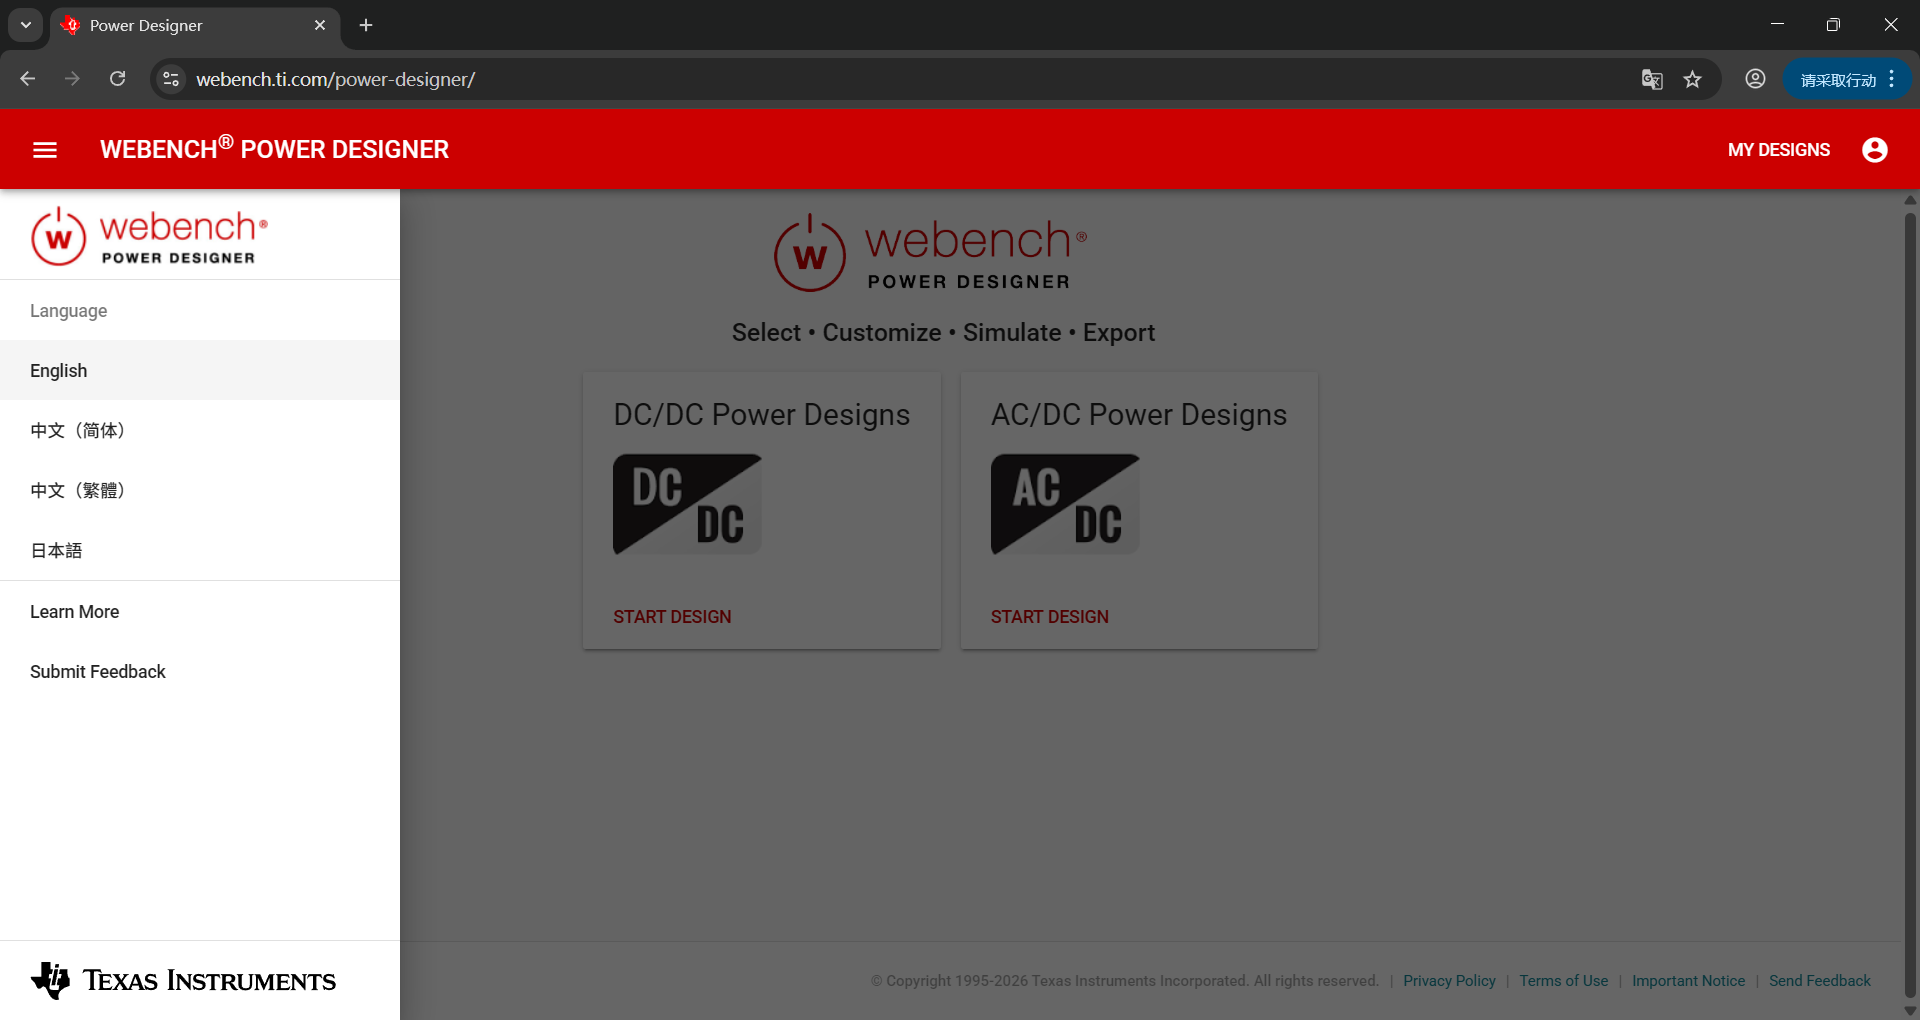Open the Google Translate page icon
Image resolution: width=1920 pixels, height=1020 pixels.
[x=1652, y=79]
